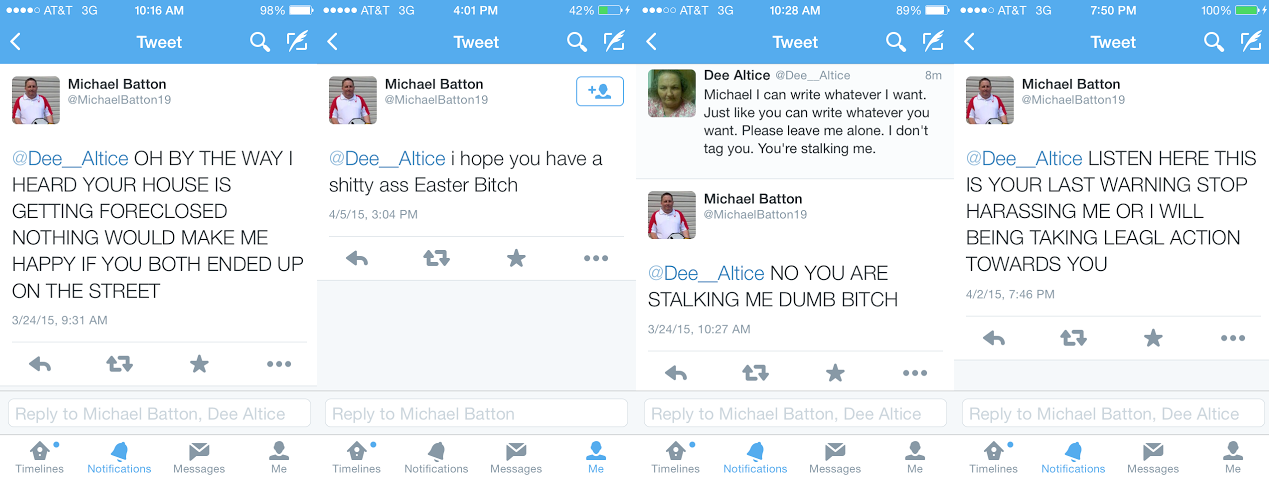Viewport: 1269px width, 490px height.
Task: Compose new tweet on the 7:50 PM screen
Action: pyautogui.click(x=1251, y=42)
